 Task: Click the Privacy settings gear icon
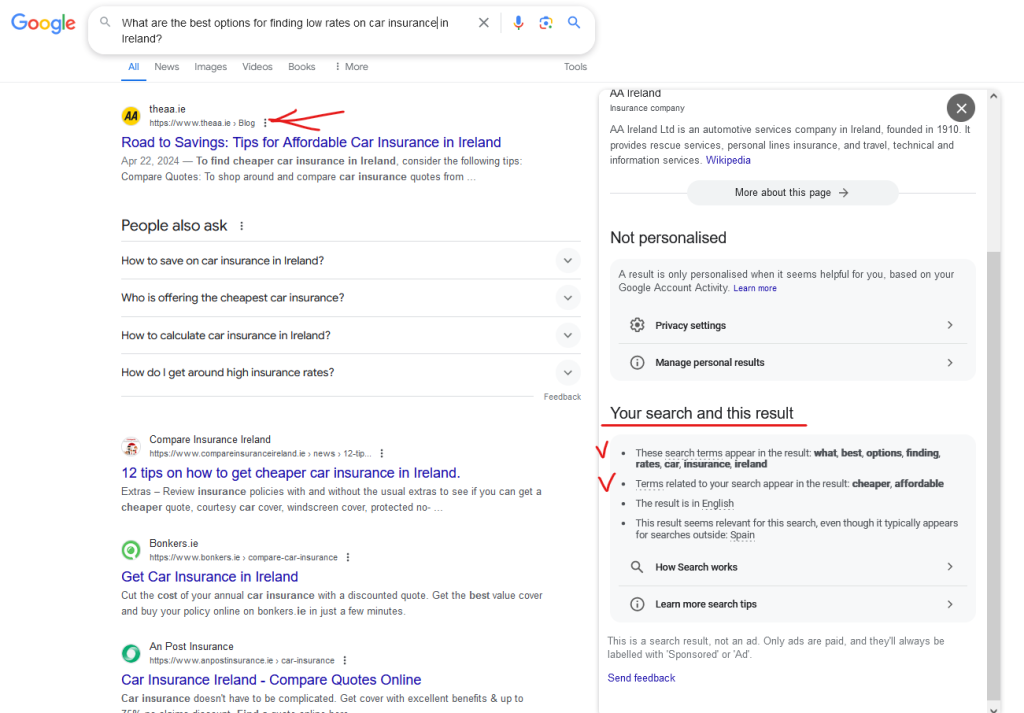pyautogui.click(x=637, y=325)
